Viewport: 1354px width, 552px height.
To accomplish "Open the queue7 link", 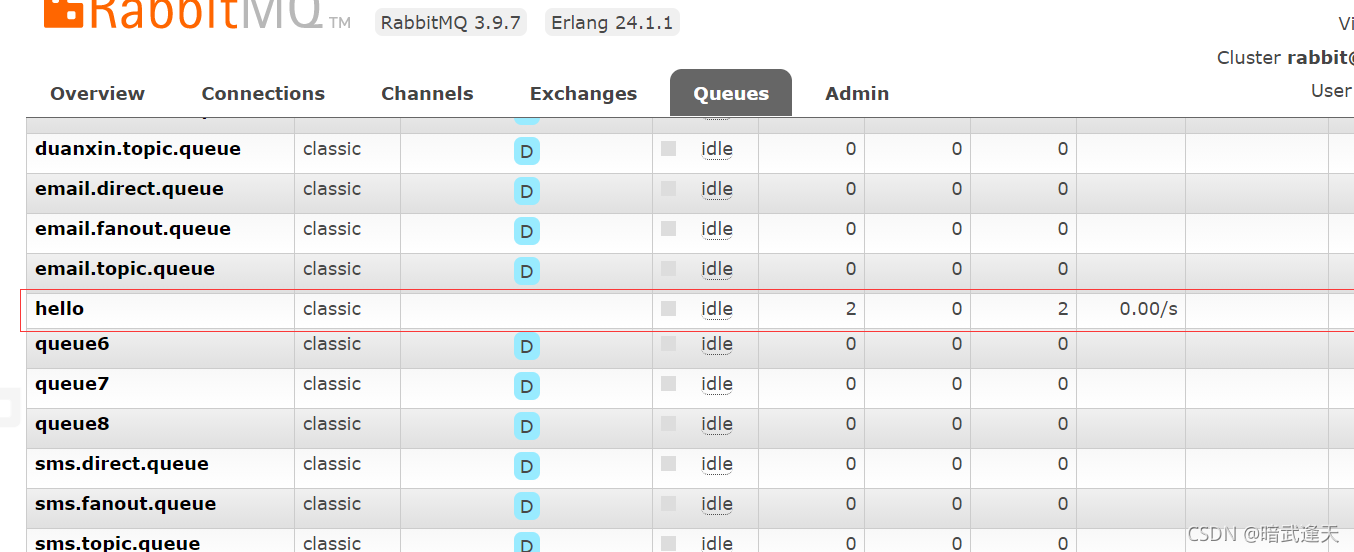I will tap(72, 384).
